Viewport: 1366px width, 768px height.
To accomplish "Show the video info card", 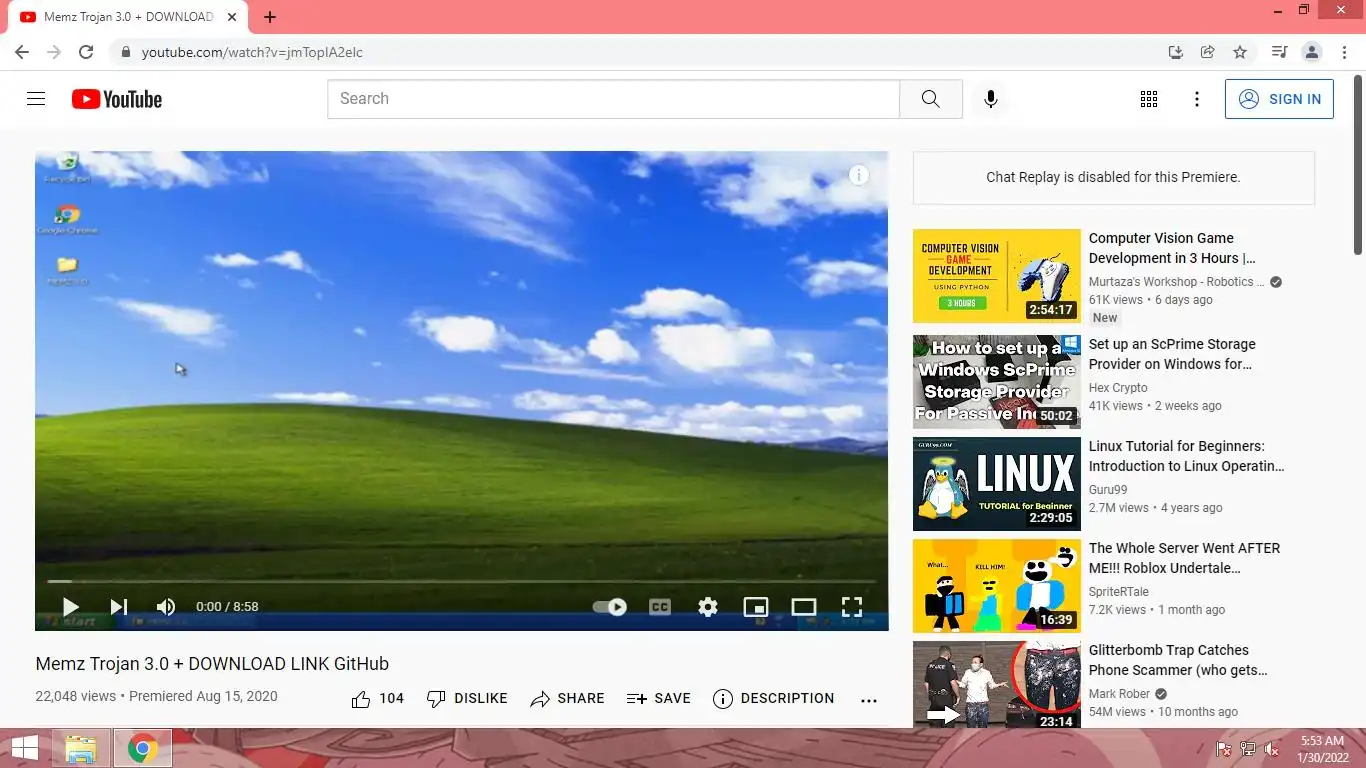I will pos(859,175).
